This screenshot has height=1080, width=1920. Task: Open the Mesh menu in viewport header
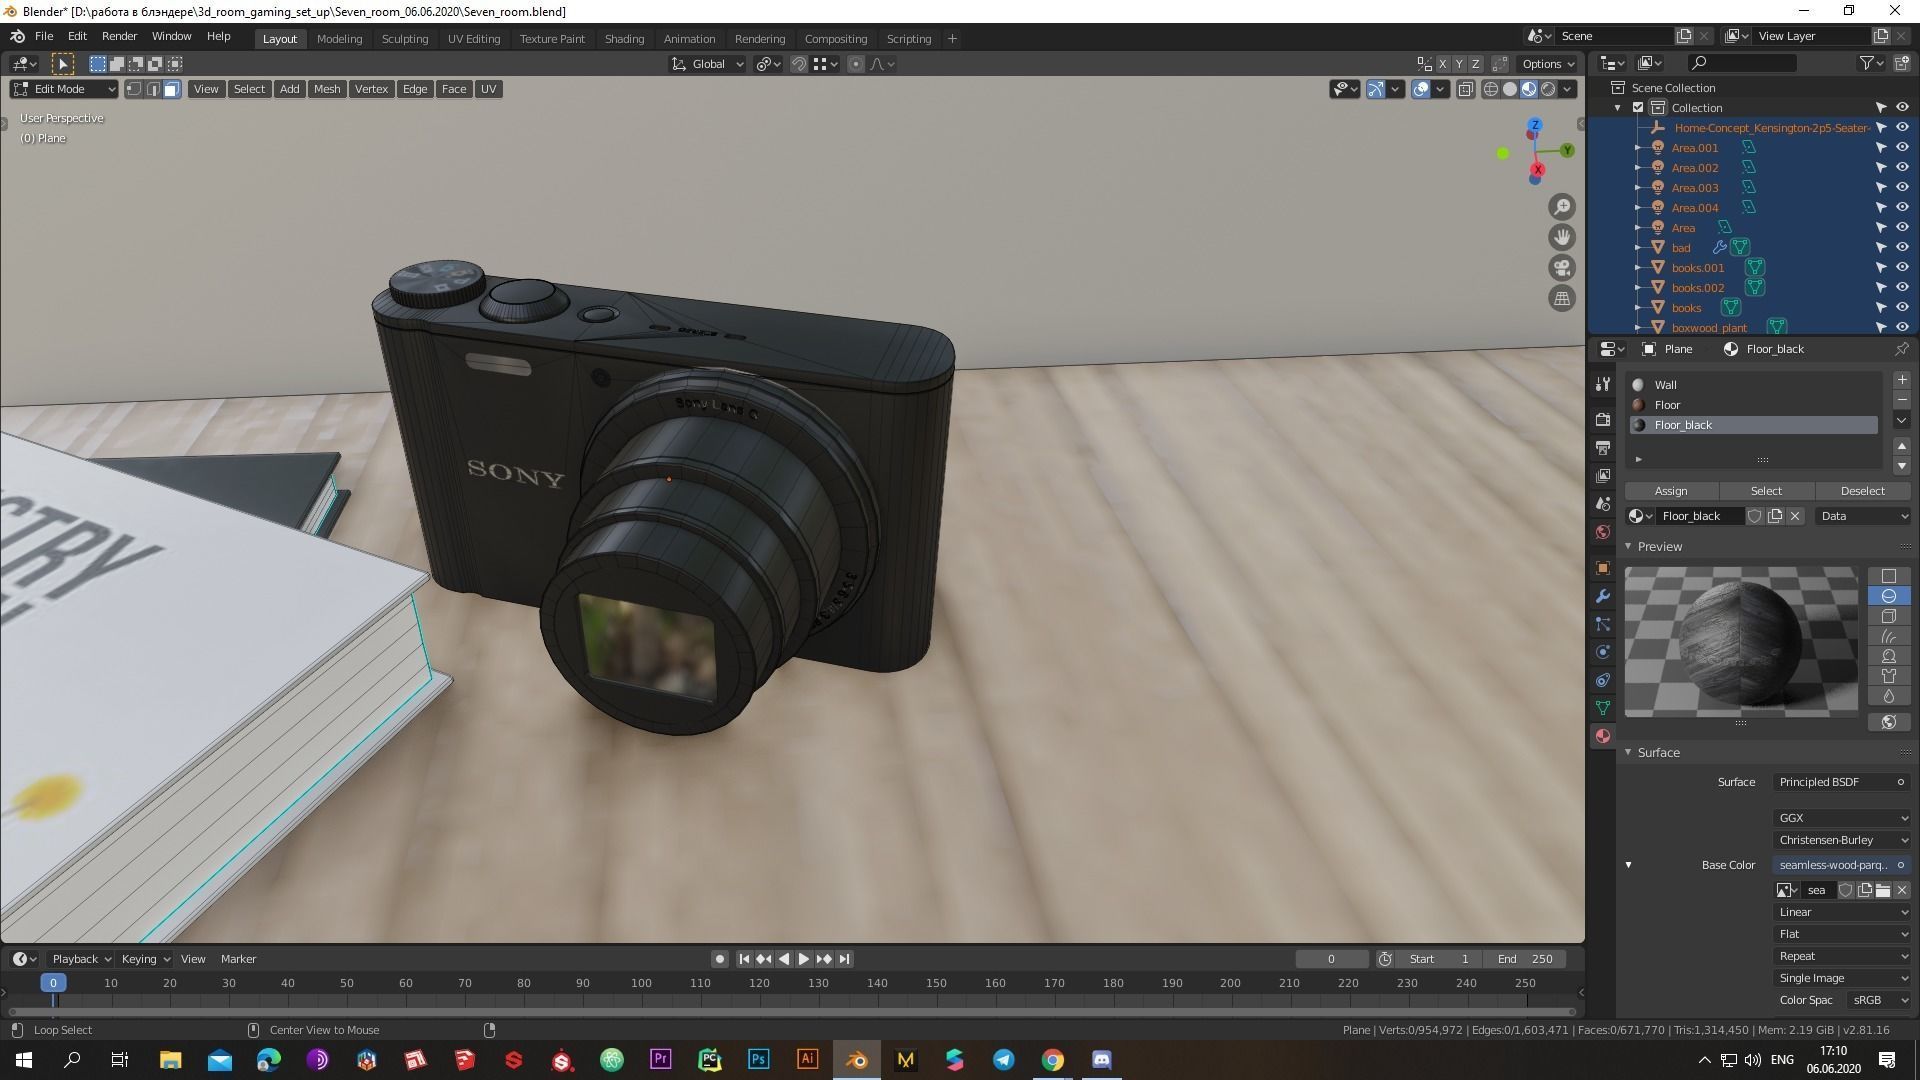tap(327, 89)
